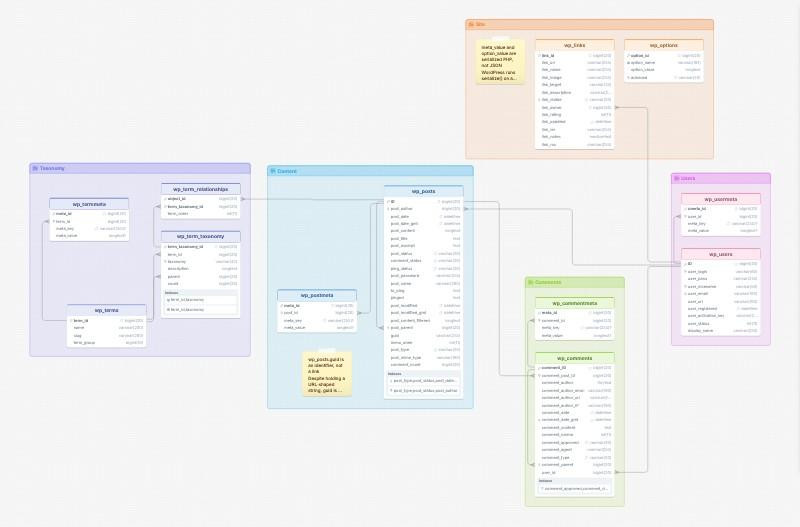This screenshot has height=527, width=800.
Task: Click the post_author column in wp_posts
Action: click(423, 209)
